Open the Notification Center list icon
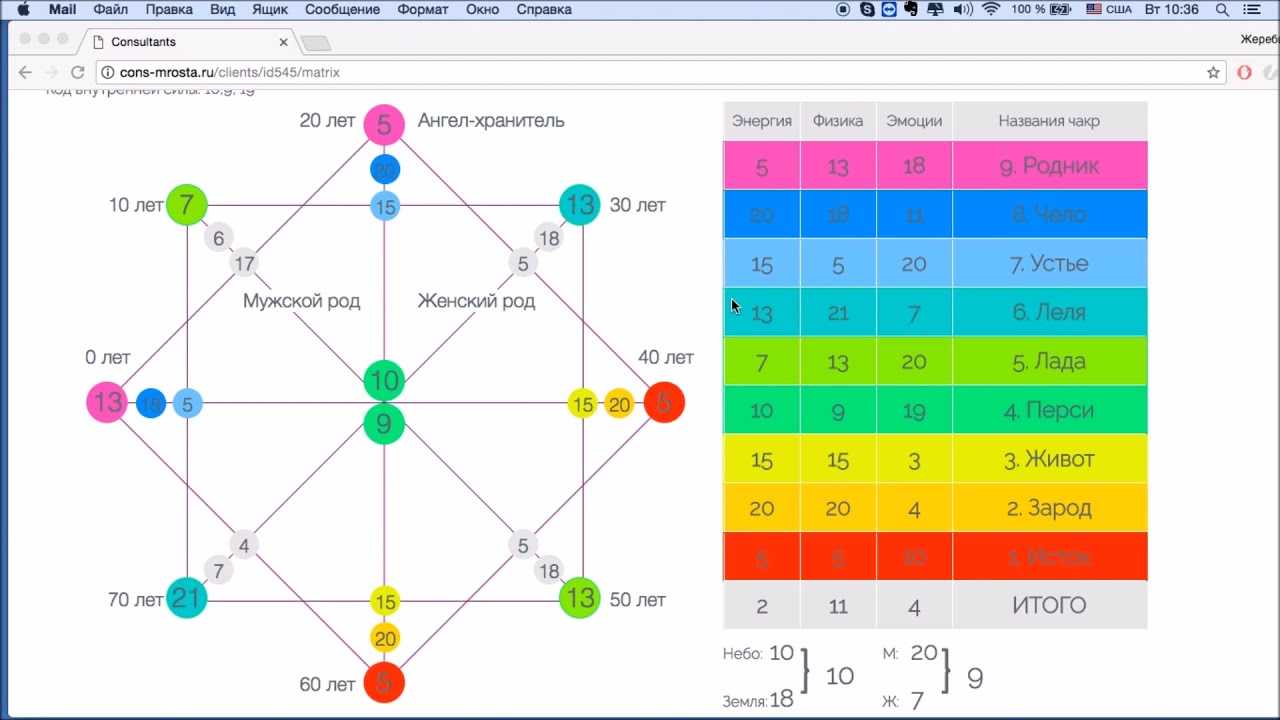Screen dimensions: 1280x720 pyautogui.click(x=1251, y=9)
